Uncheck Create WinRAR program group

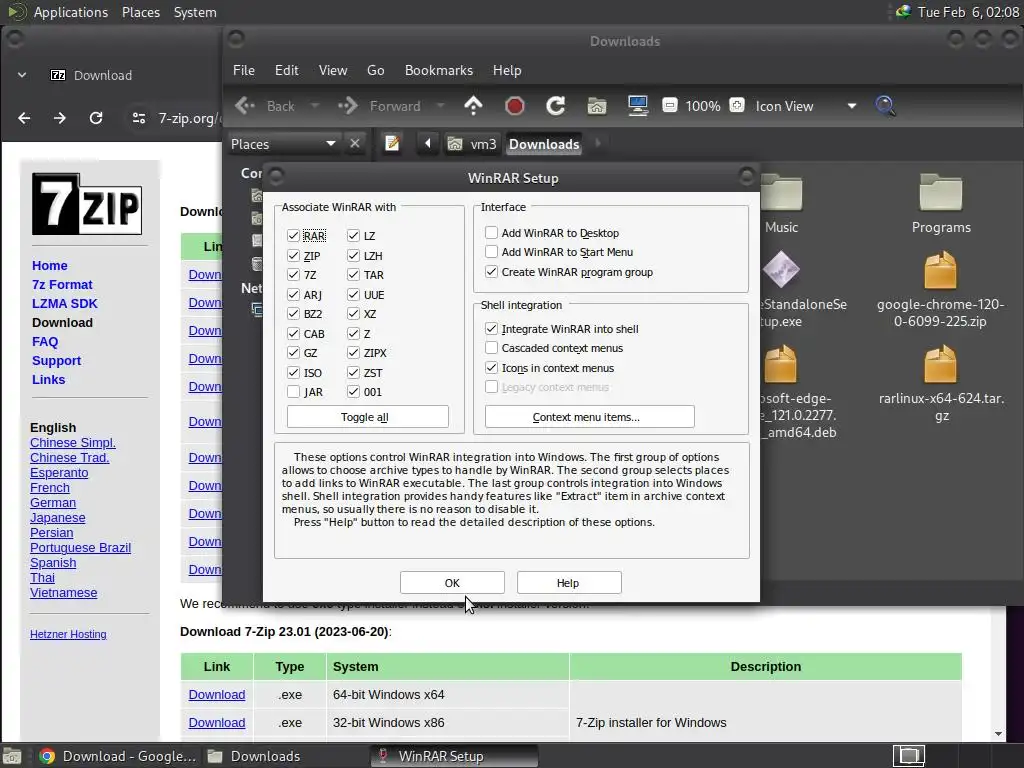tap(492, 272)
